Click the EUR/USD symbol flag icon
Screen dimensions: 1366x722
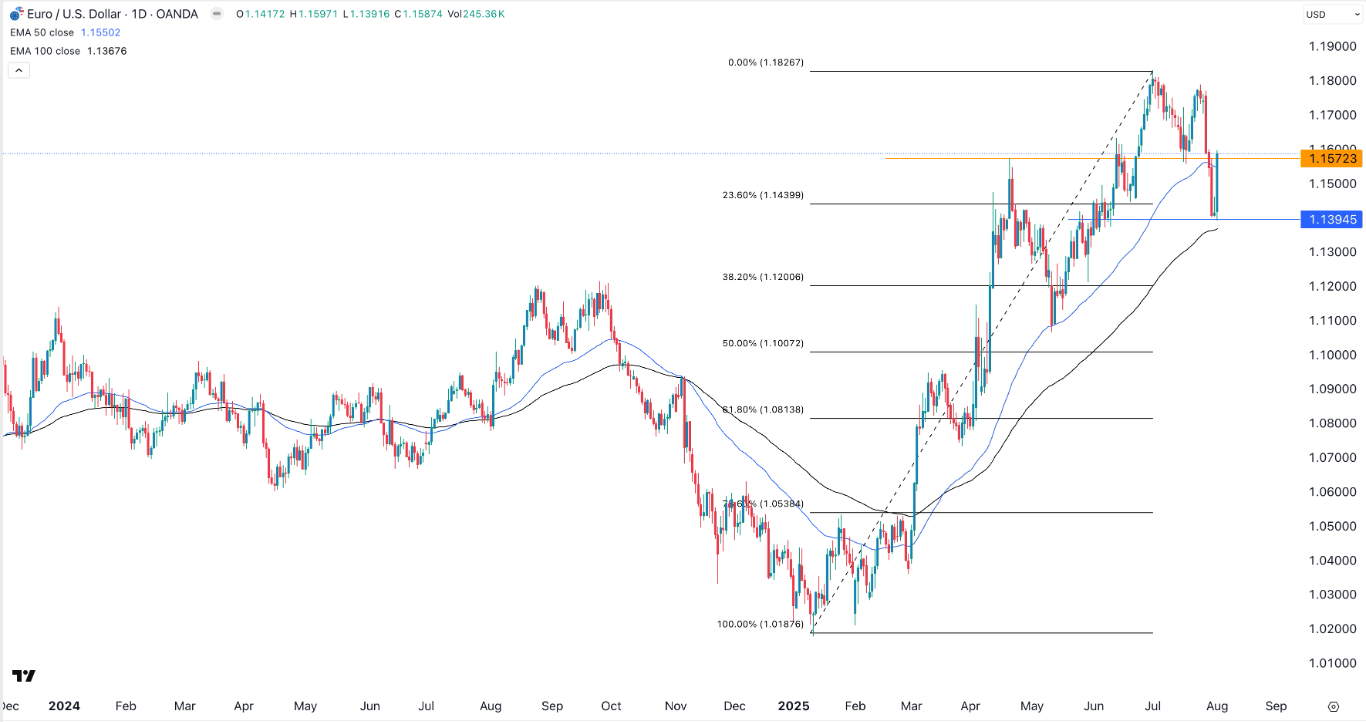click(17, 14)
